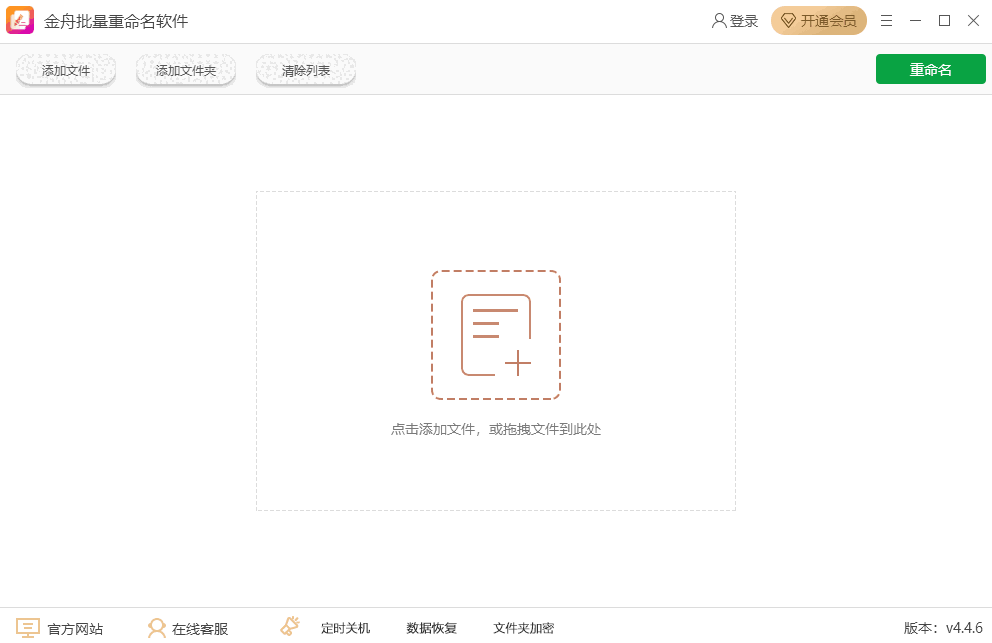
Task: Open the 开通会员 diamond membership button
Action: (818, 21)
